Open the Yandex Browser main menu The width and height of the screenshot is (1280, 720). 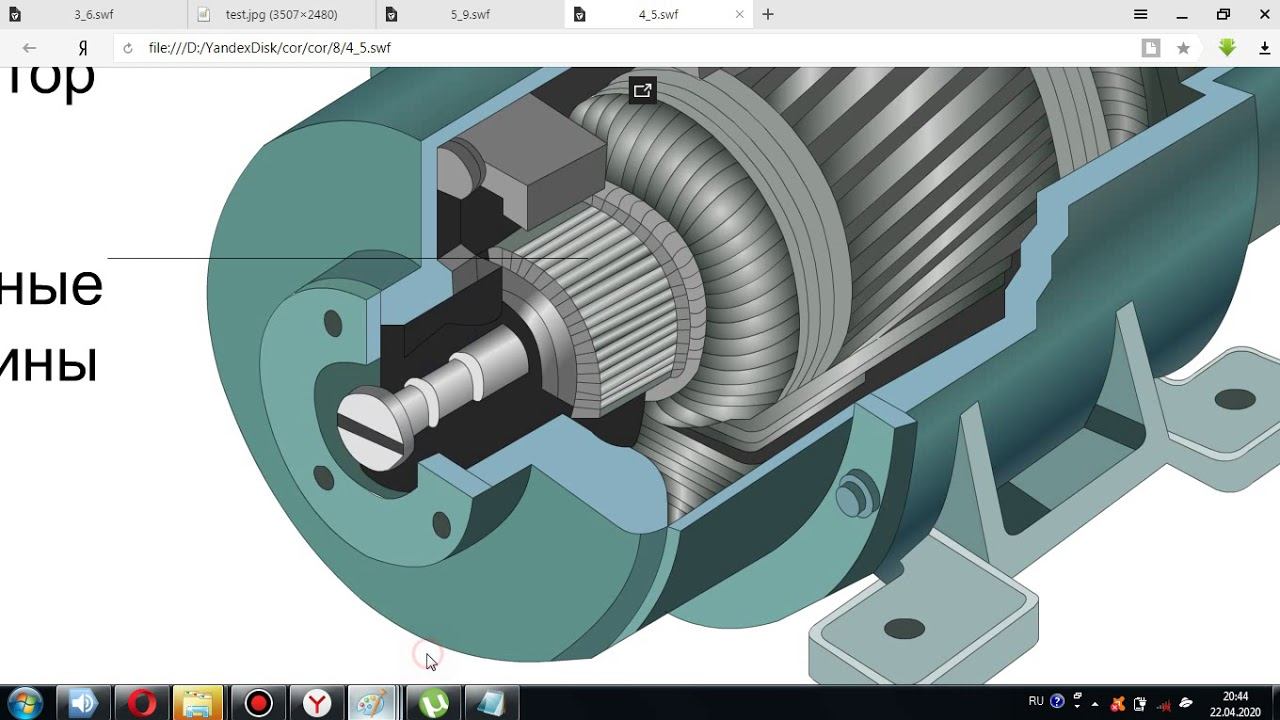click(x=1141, y=15)
